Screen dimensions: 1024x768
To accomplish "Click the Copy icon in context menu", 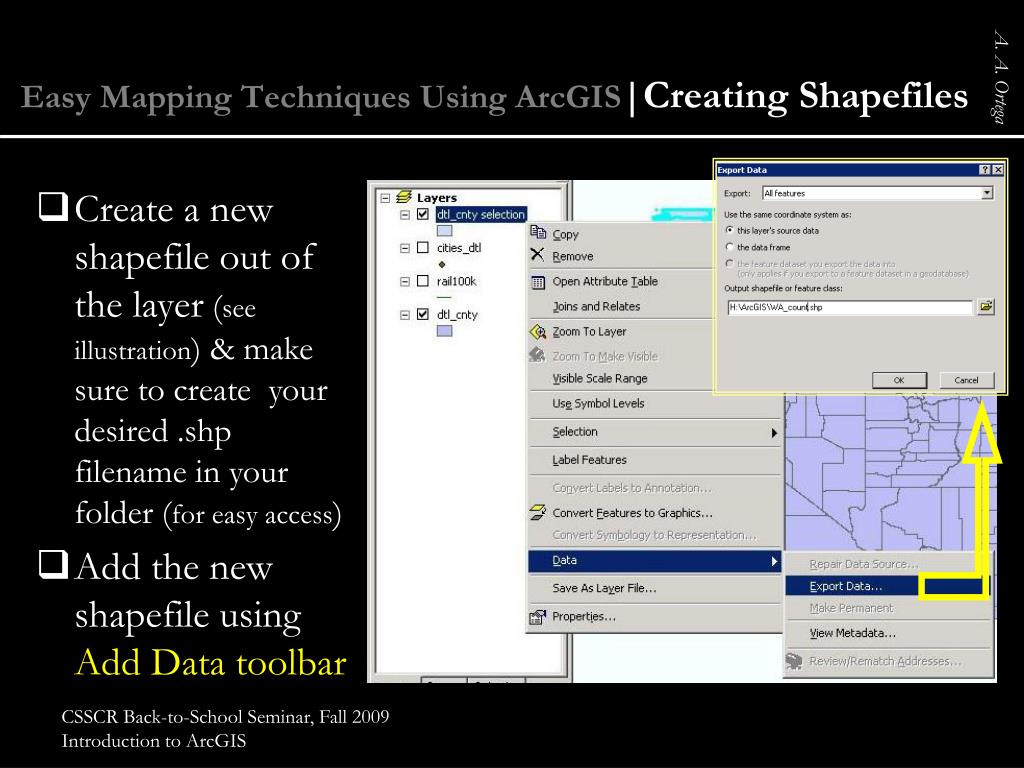I will [538, 232].
